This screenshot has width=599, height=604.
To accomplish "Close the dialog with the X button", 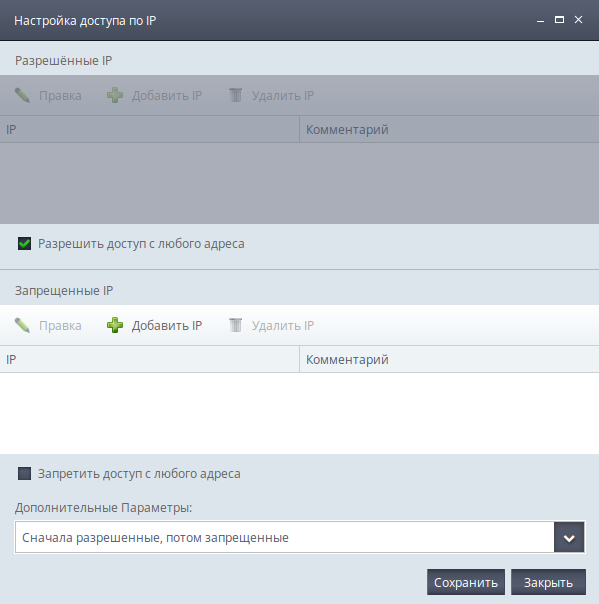I will [578, 20].
